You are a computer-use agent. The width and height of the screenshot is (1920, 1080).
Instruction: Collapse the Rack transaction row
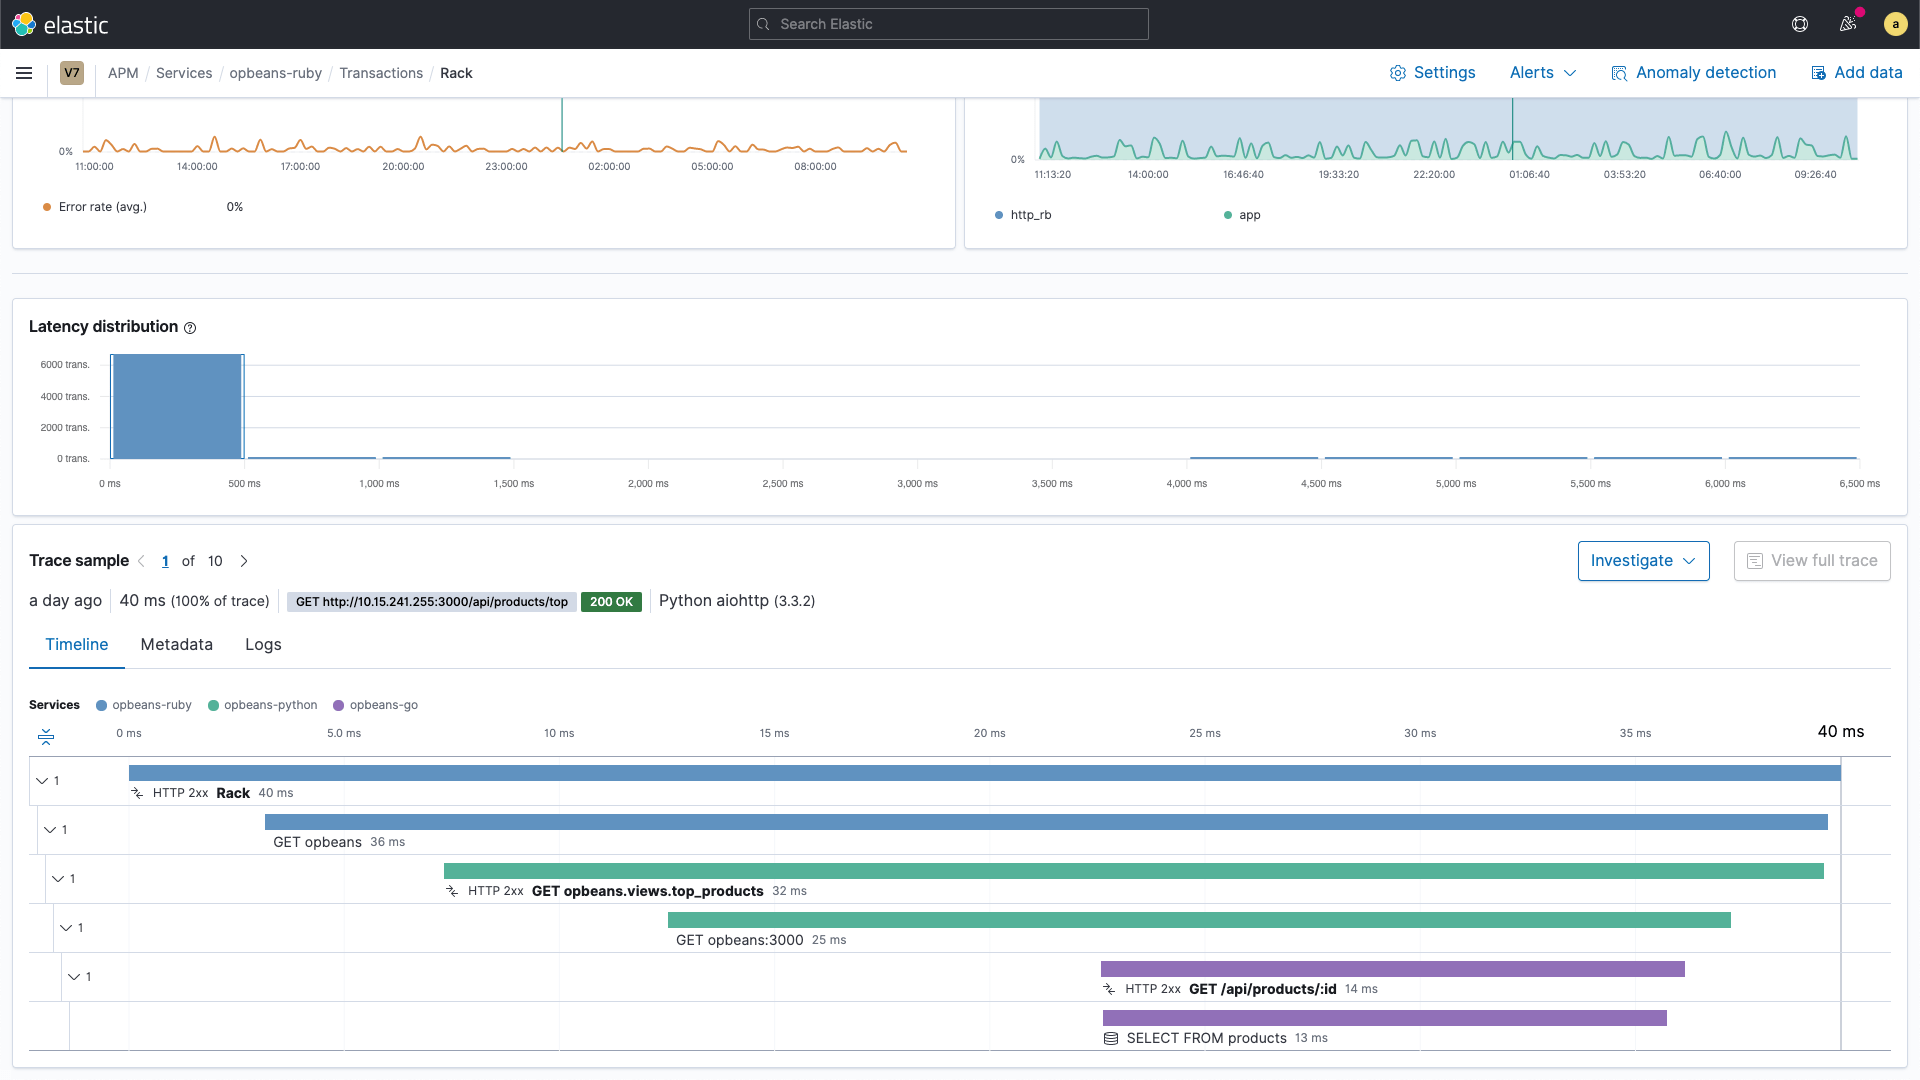coord(42,781)
